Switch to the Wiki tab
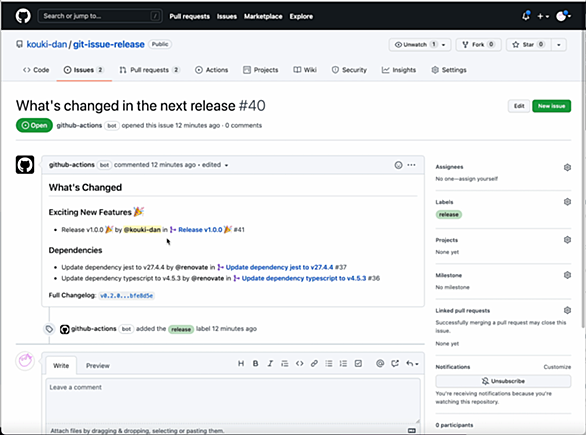Screen dimensions: 586x435 tap(305, 70)
